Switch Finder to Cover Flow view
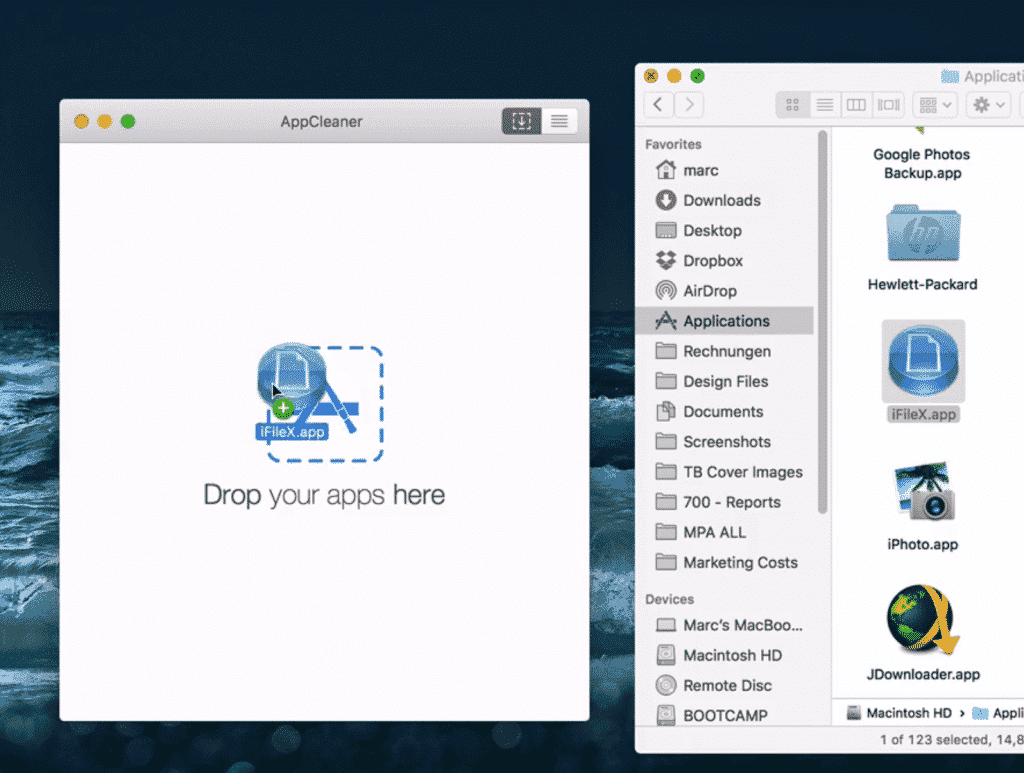This screenshot has height=773, width=1024. (888, 104)
